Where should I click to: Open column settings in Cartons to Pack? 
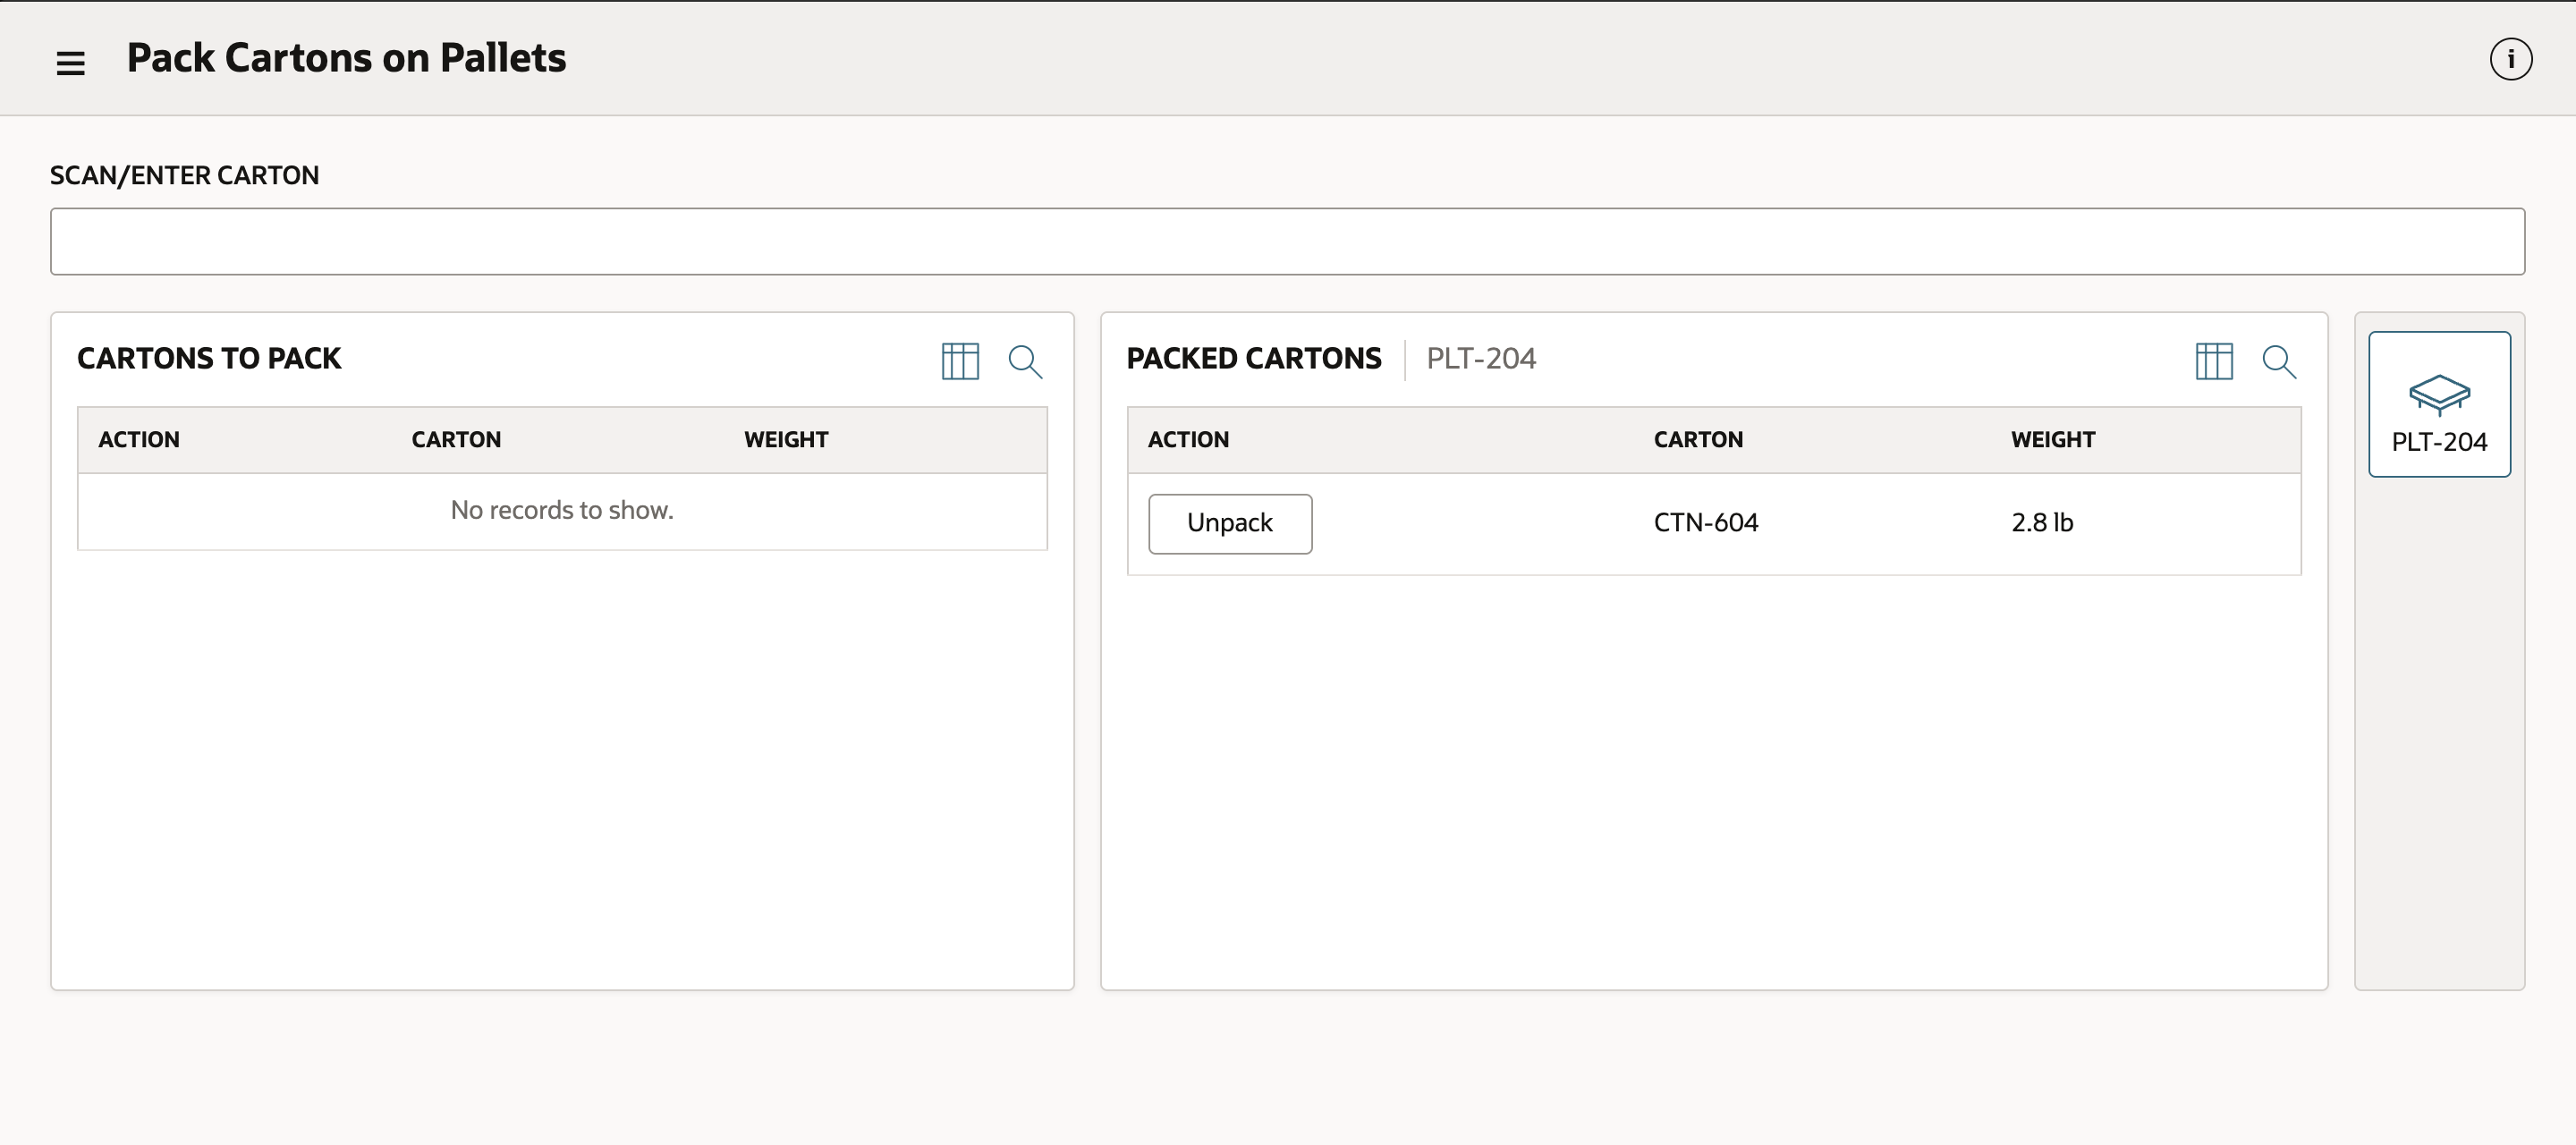(x=960, y=361)
